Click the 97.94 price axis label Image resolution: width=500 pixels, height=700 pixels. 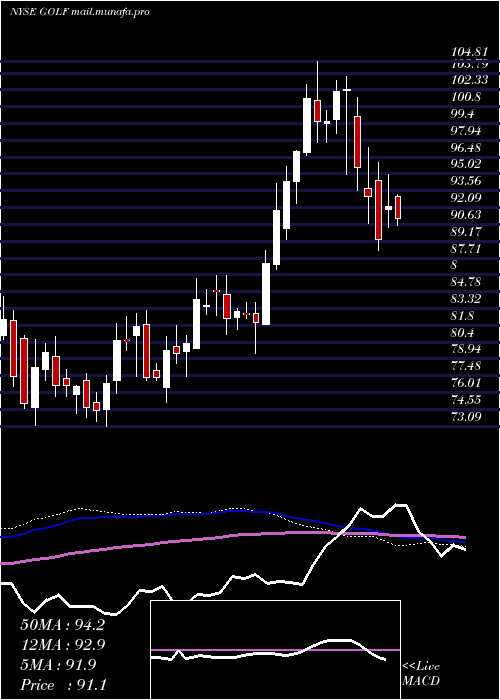click(466, 130)
